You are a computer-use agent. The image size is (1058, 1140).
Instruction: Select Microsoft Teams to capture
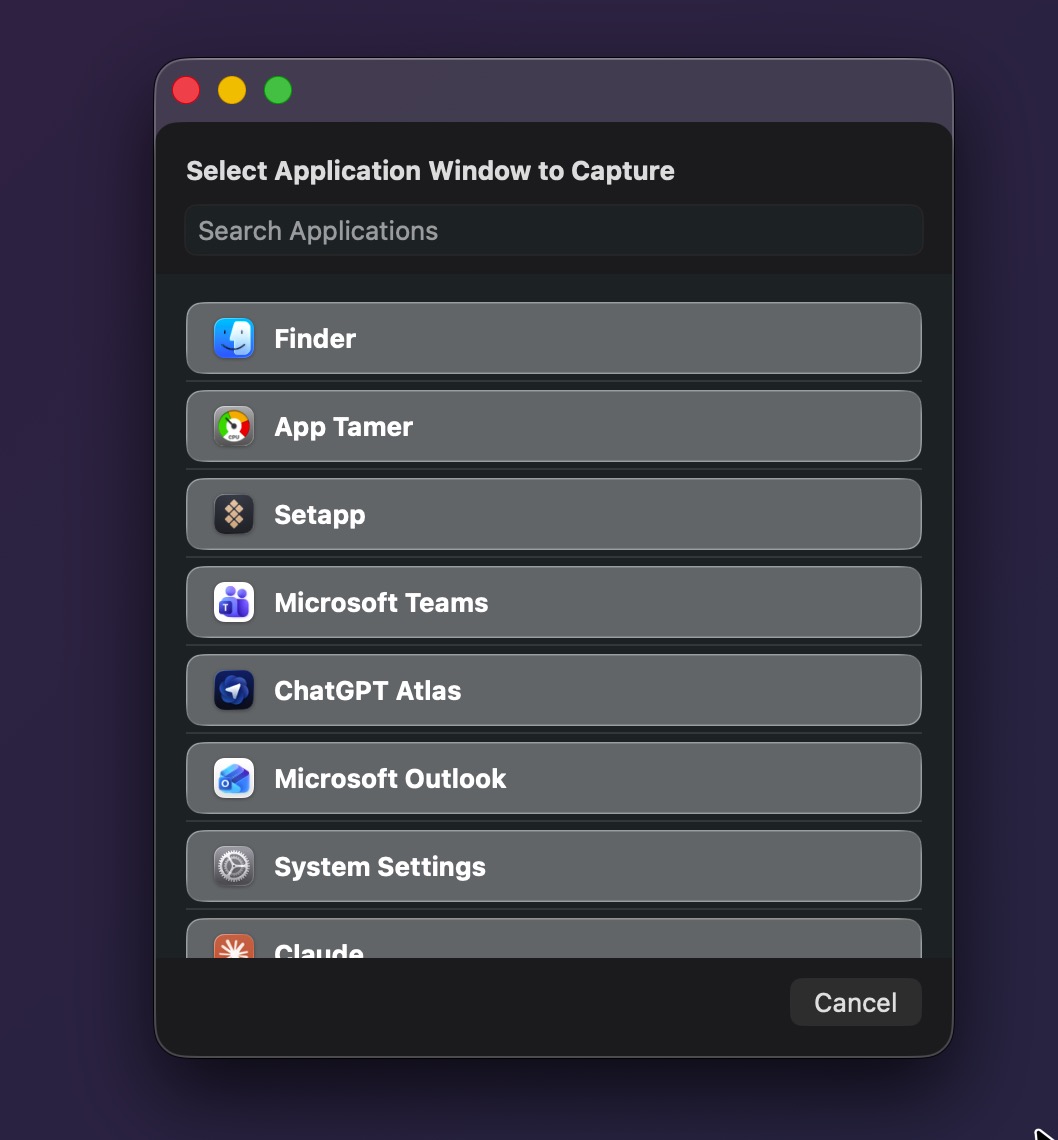[x=553, y=602]
